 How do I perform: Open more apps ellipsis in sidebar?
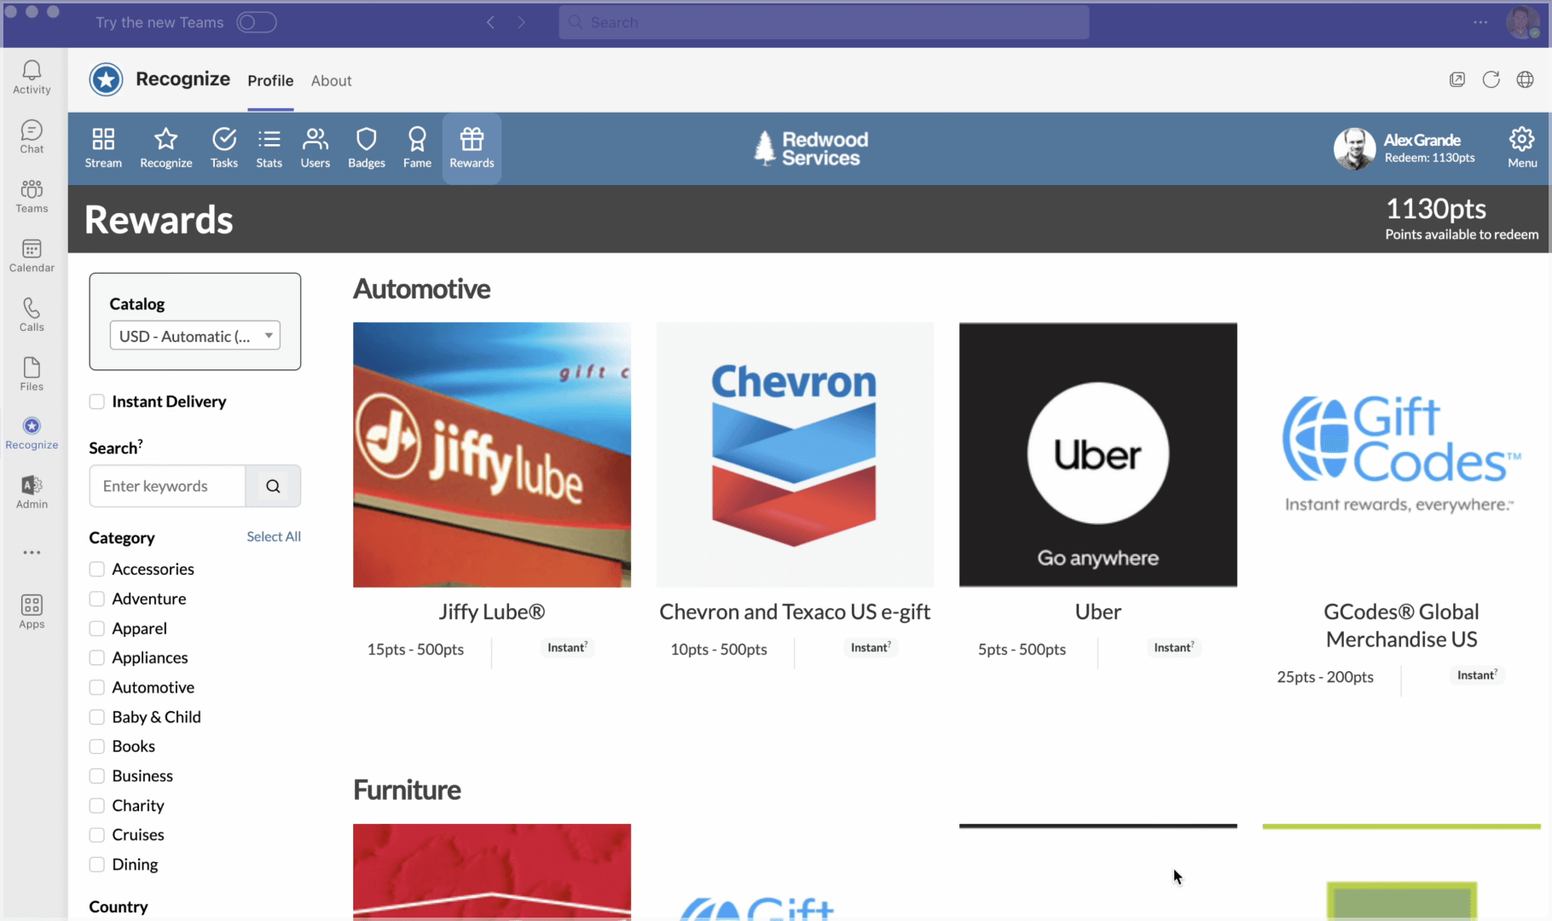[32, 552]
